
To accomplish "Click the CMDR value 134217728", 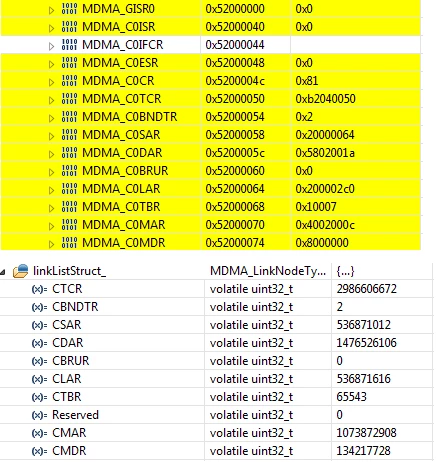I will click(363, 451).
